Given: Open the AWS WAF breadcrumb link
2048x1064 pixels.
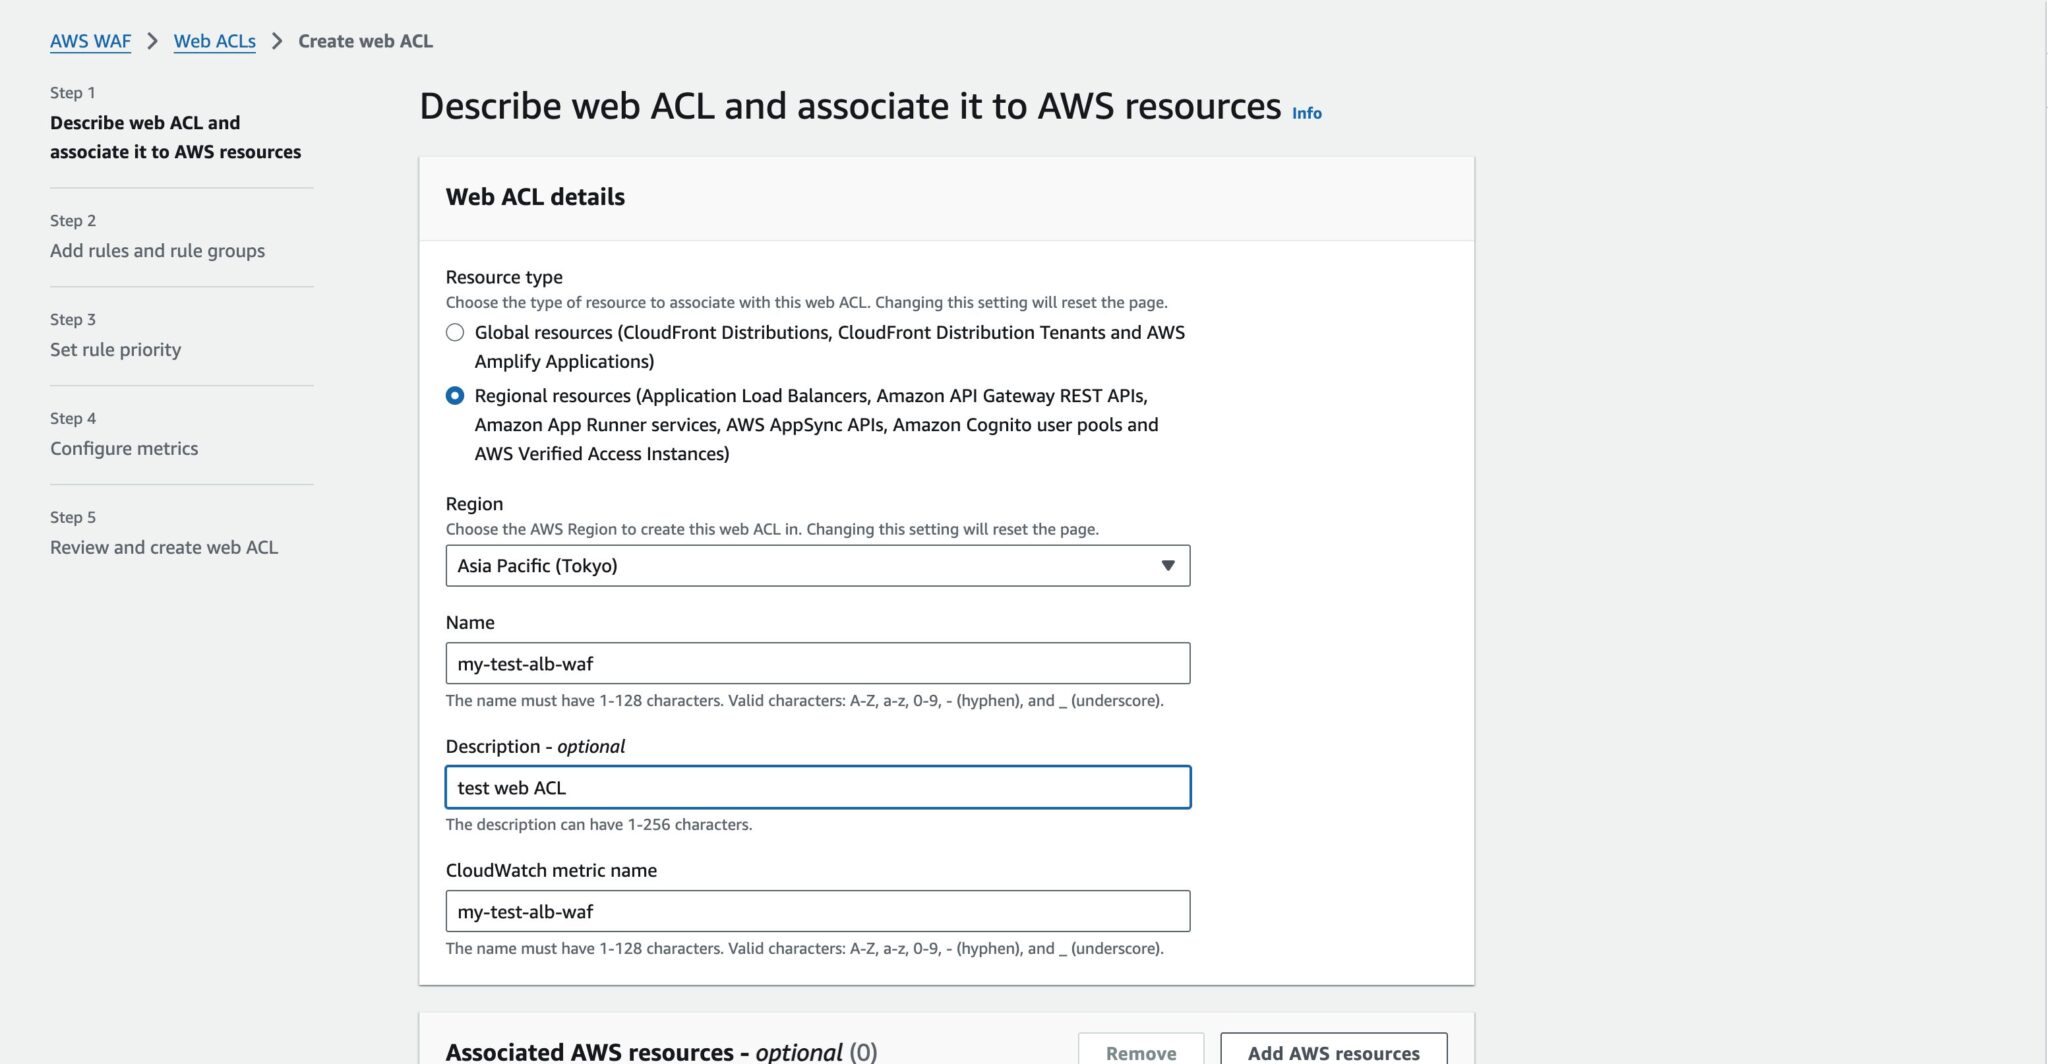Looking at the screenshot, I should (90, 41).
